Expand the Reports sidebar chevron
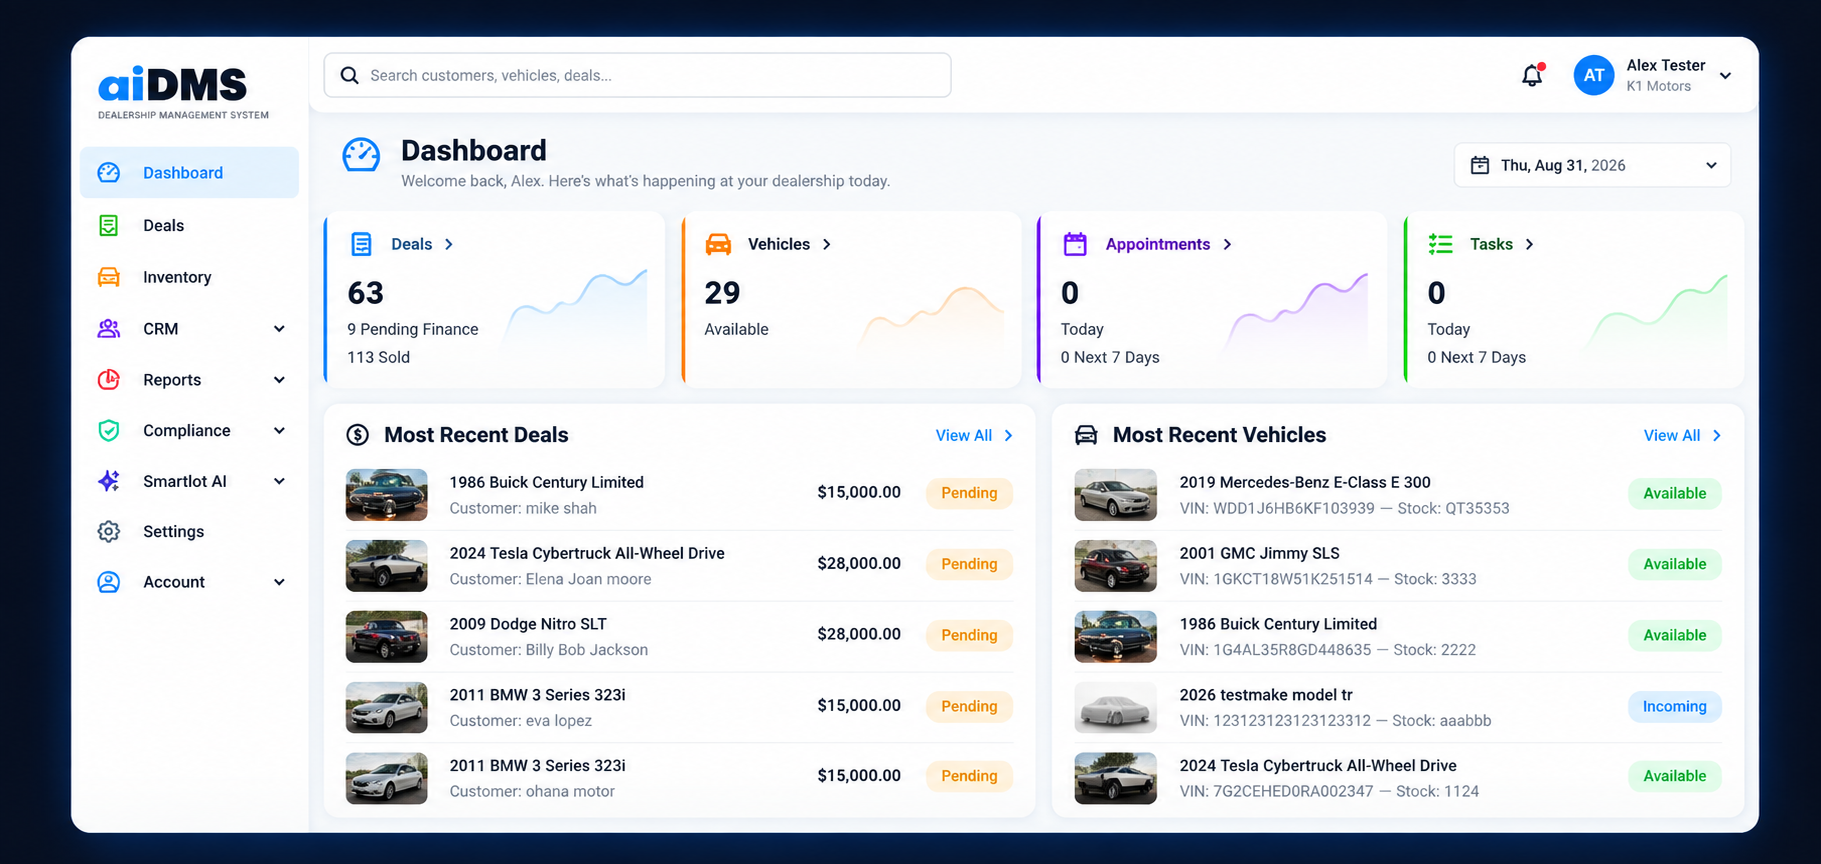The height and width of the screenshot is (864, 1821). (279, 380)
